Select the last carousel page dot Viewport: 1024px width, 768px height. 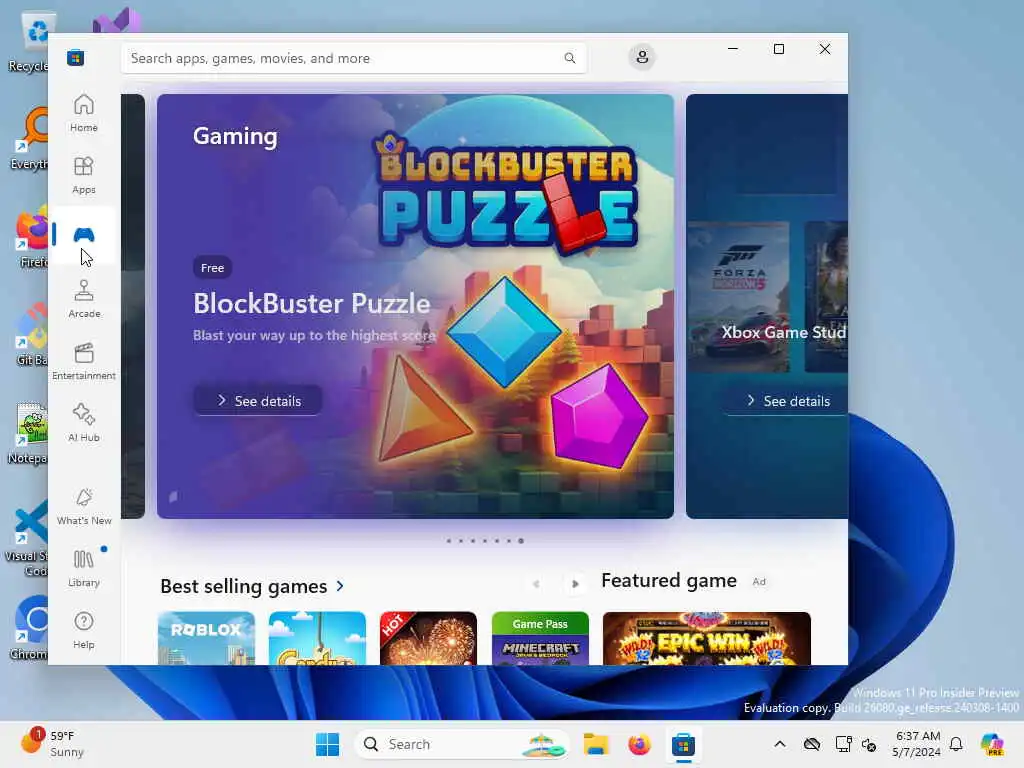point(520,541)
